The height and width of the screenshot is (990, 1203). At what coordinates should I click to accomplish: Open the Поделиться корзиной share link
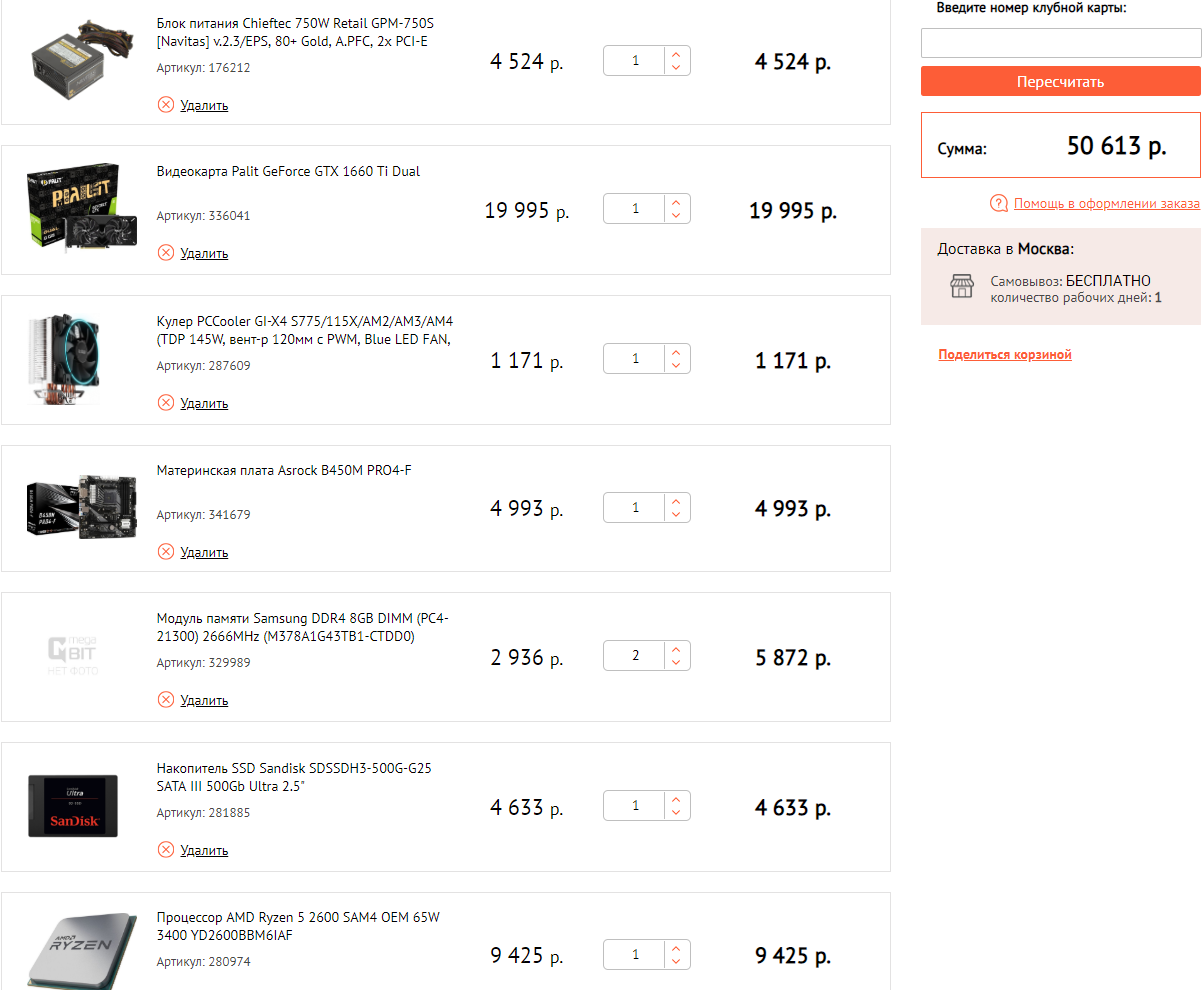[x=1004, y=355]
